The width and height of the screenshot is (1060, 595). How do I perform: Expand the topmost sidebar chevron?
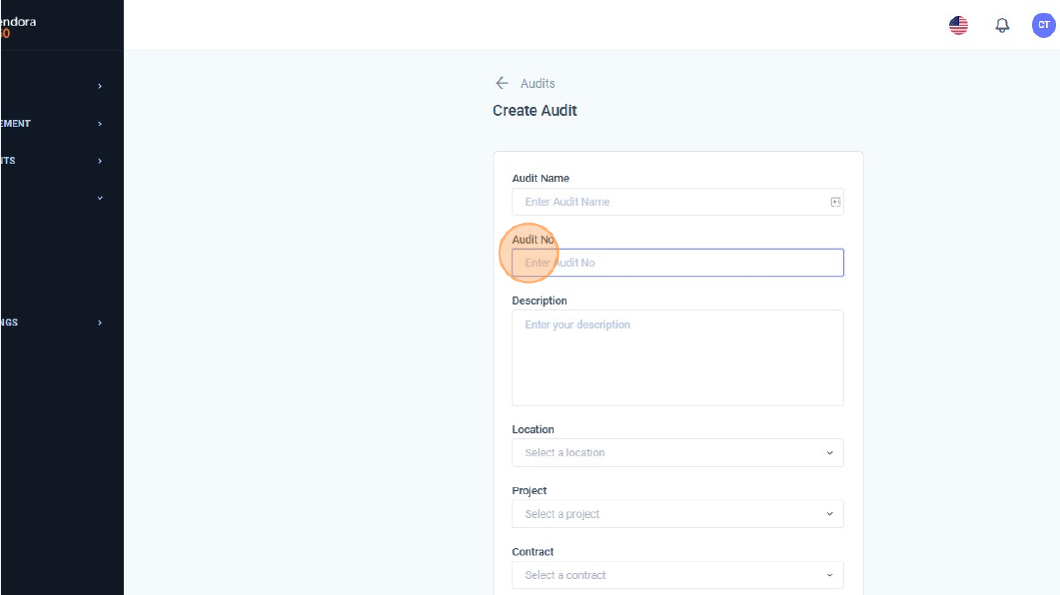point(100,87)
